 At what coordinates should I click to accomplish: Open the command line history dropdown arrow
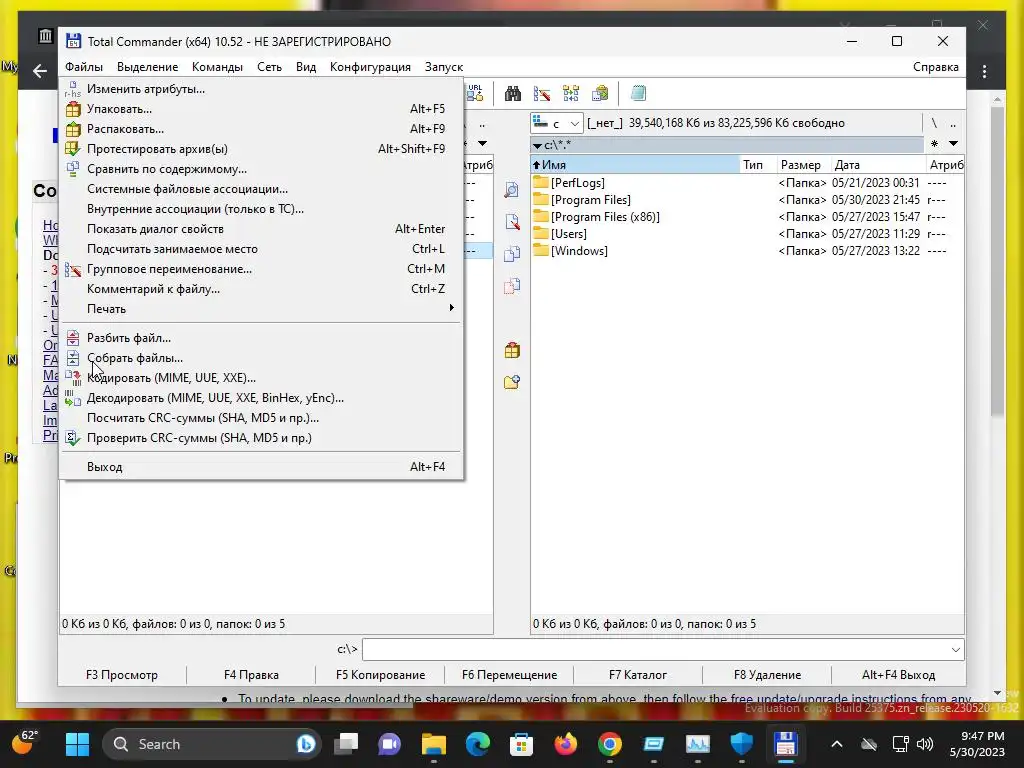[x=955, y=649]
